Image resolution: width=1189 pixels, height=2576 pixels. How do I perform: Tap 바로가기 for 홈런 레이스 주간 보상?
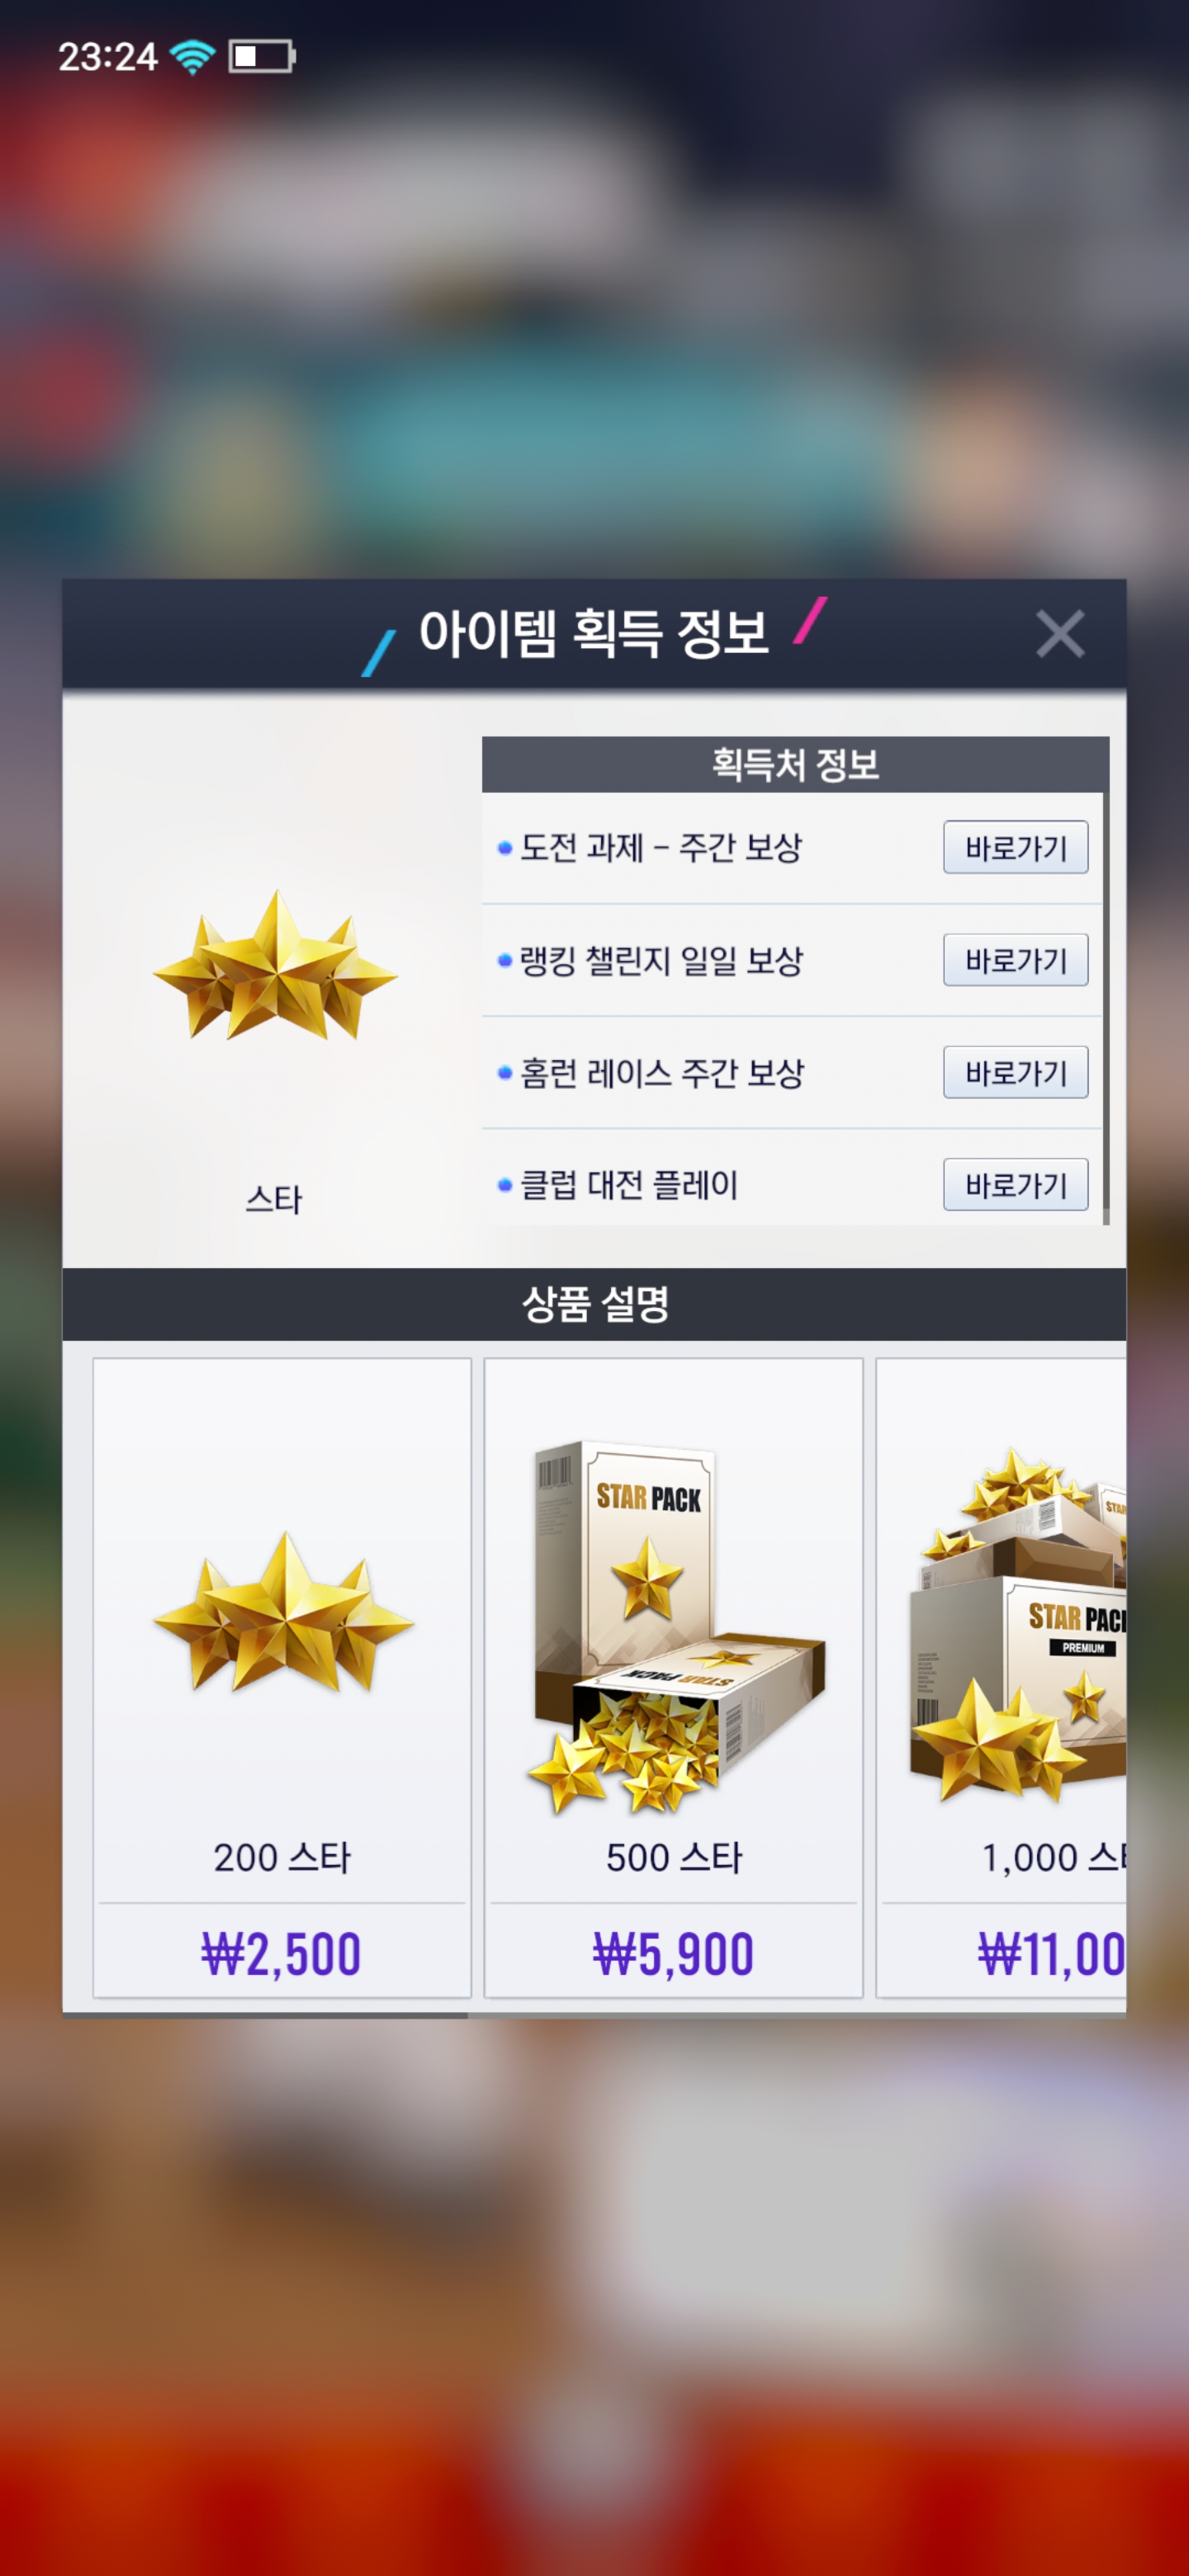point(1015,1072)
